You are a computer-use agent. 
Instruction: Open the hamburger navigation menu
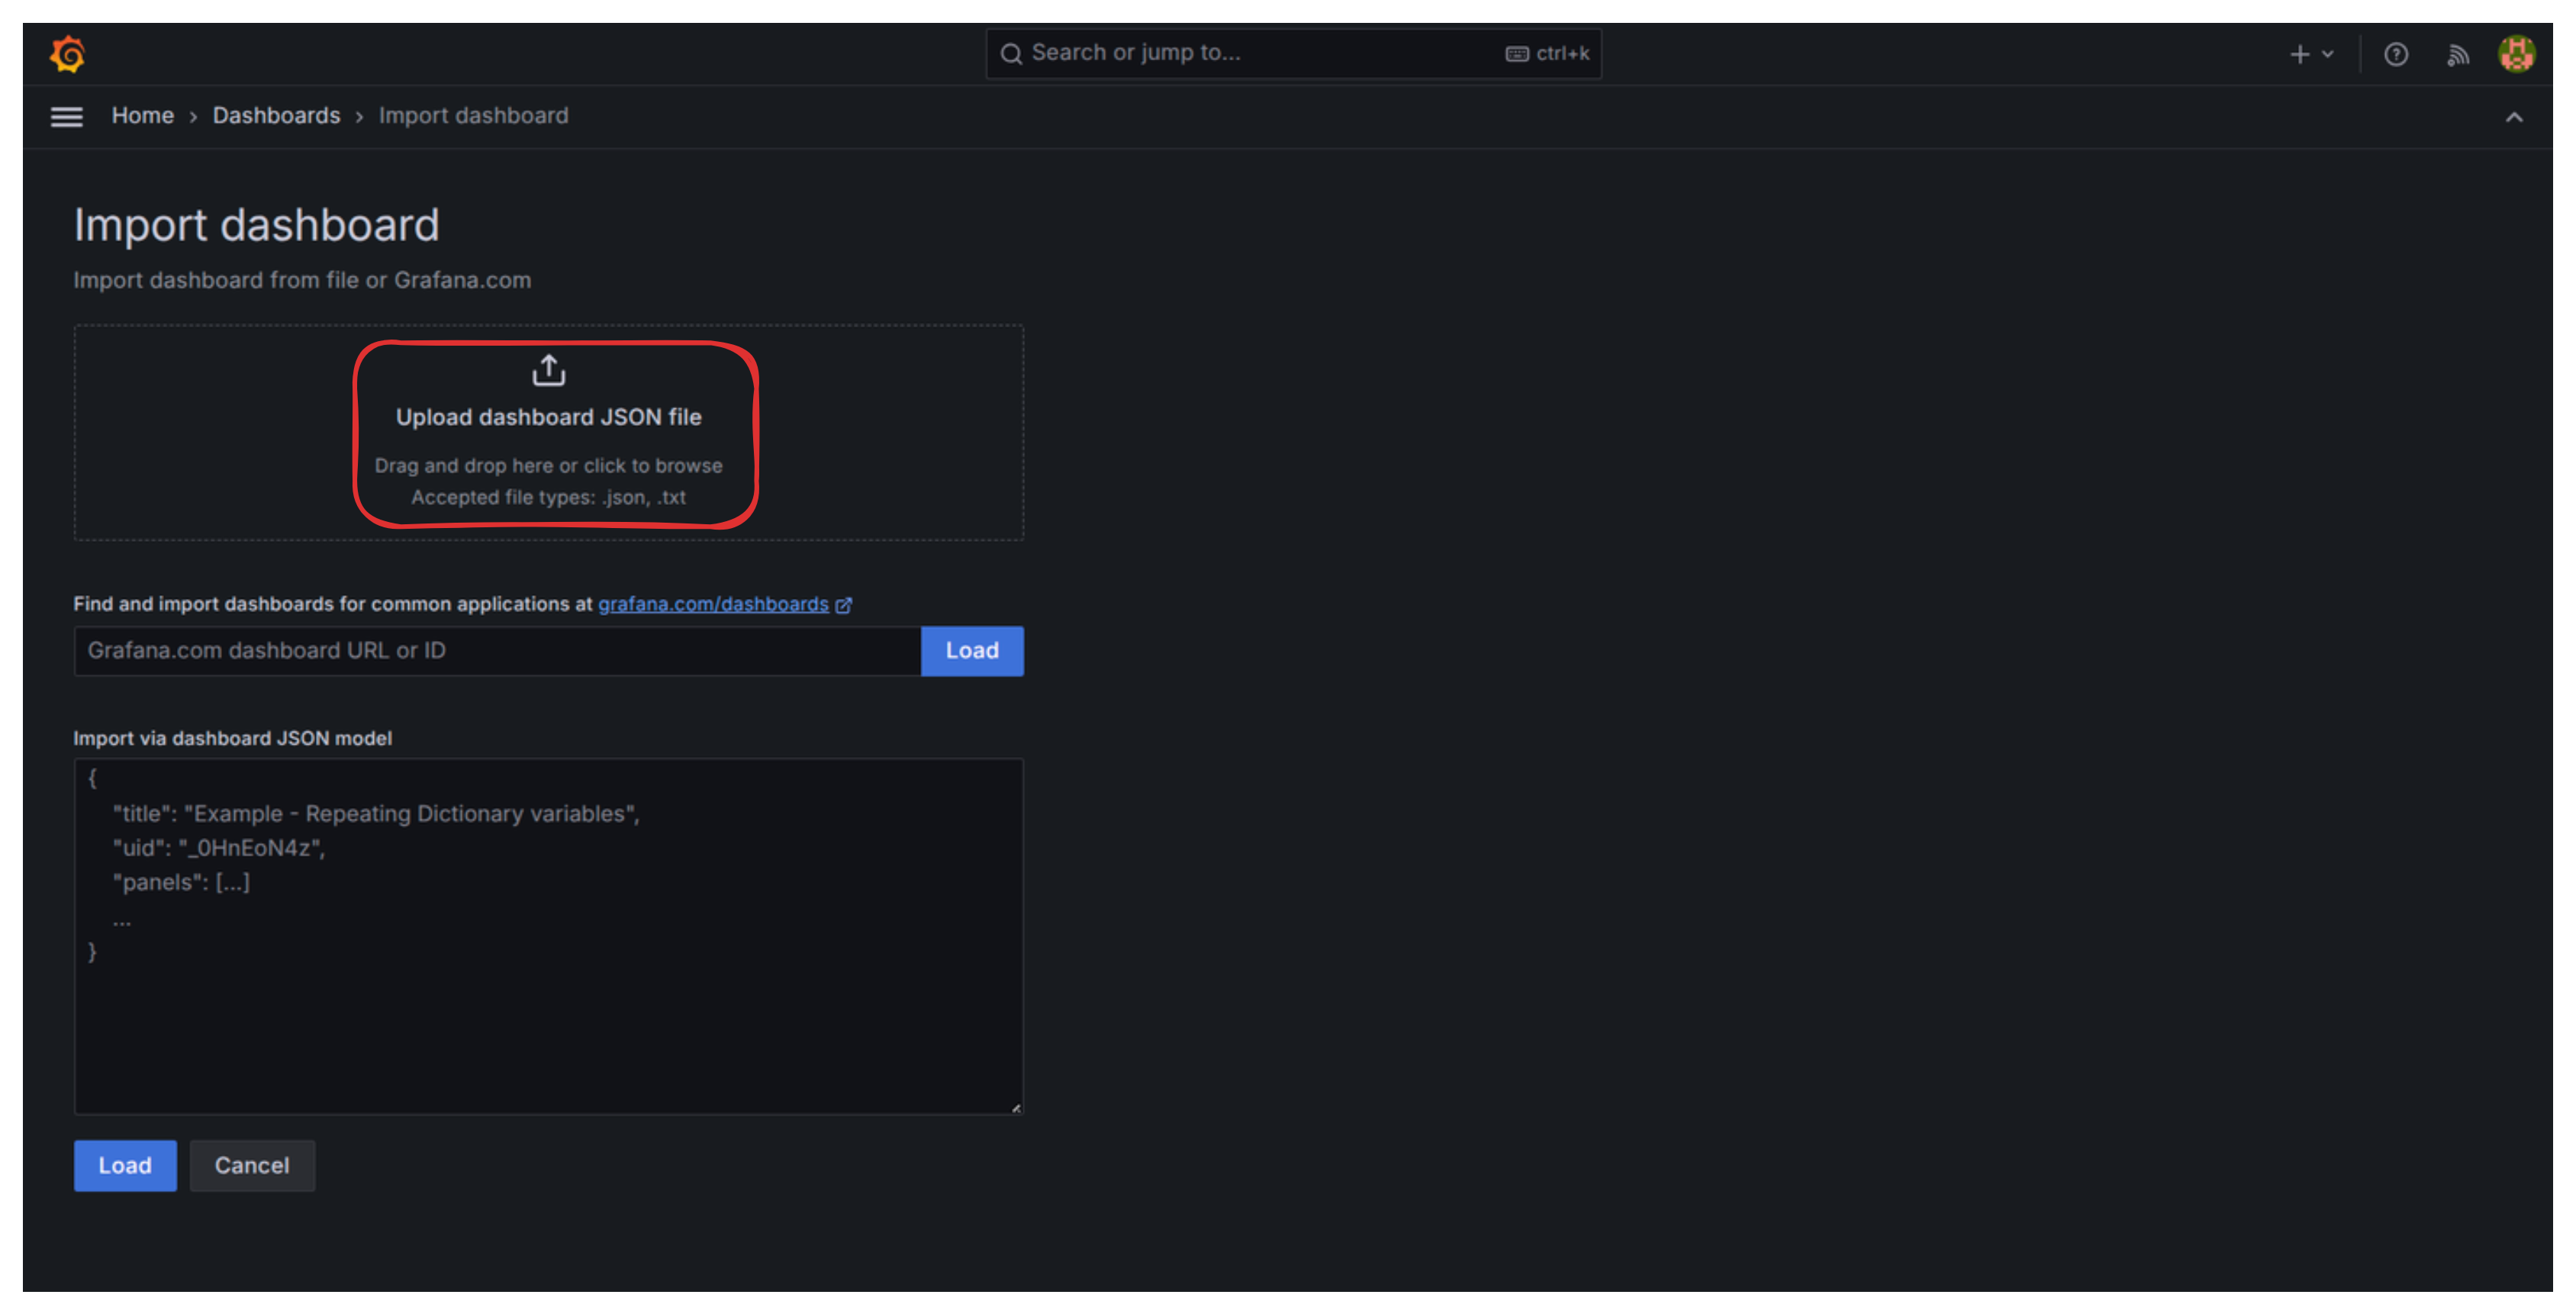coord(66,116)
